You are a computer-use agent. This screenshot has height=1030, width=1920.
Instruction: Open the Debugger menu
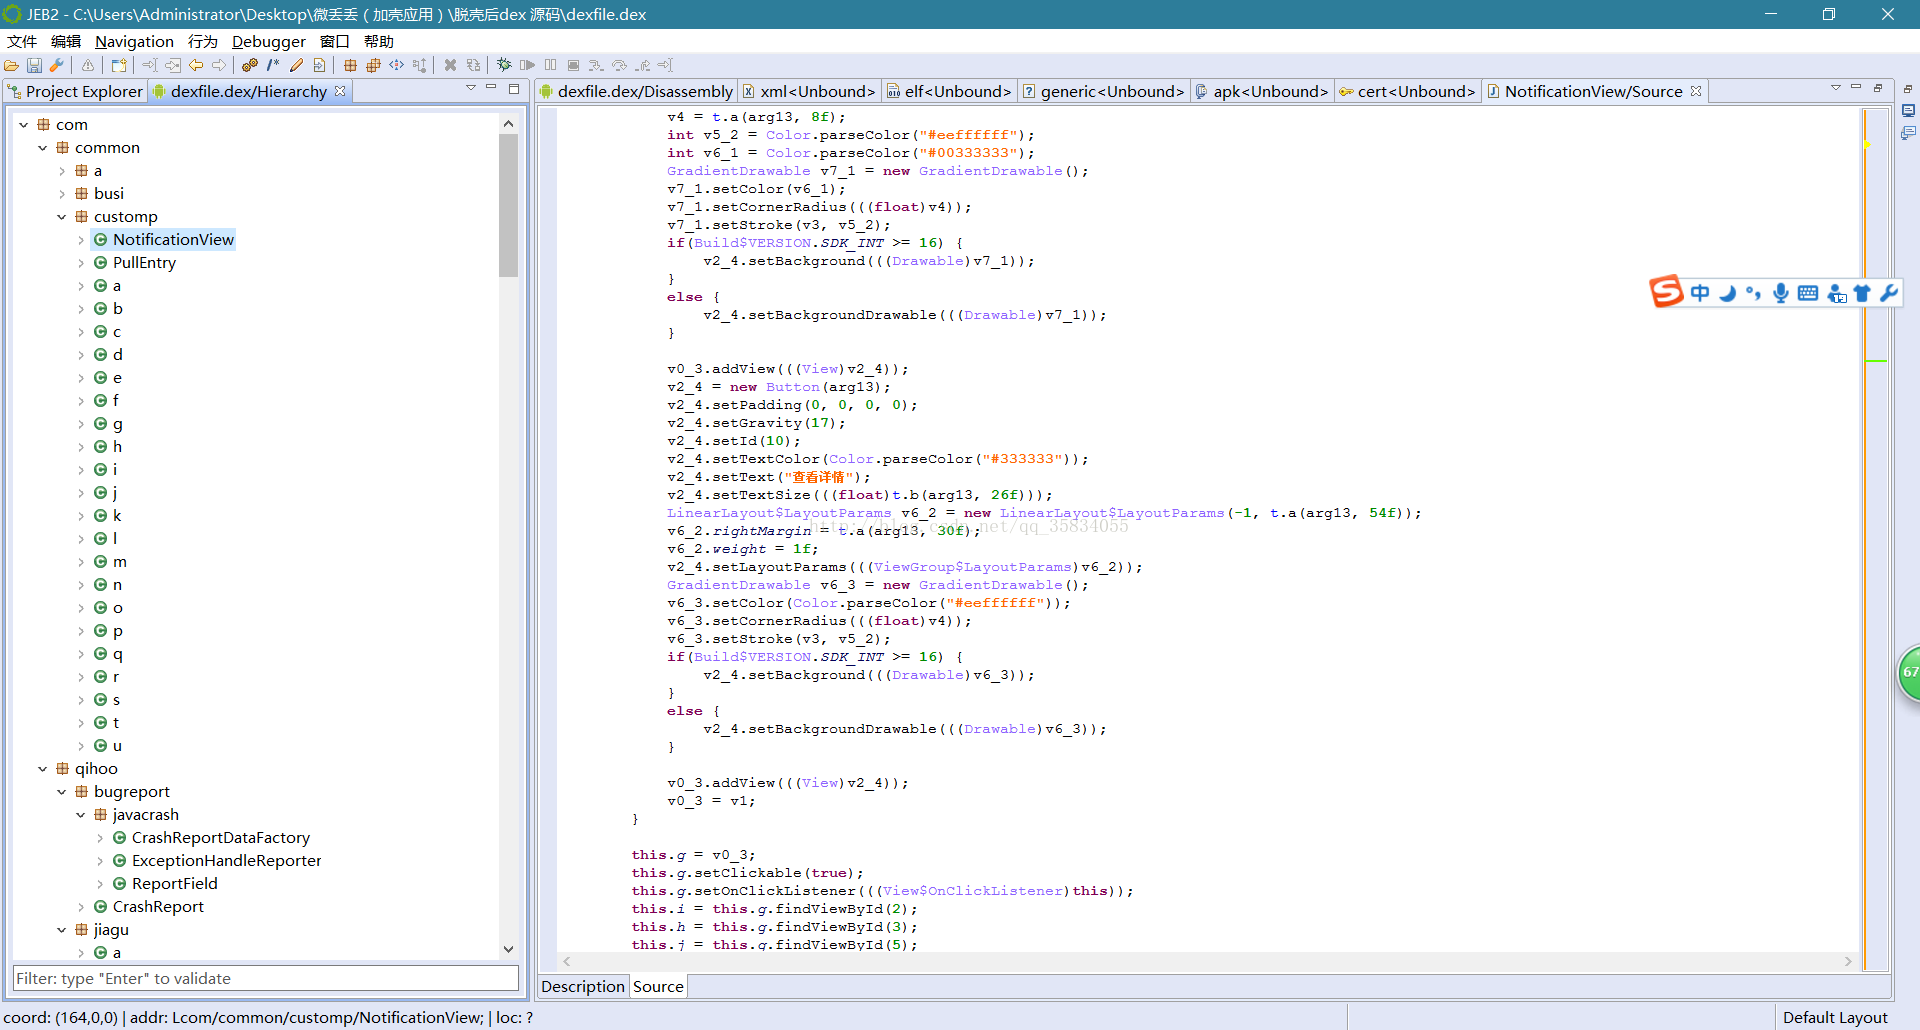[268, 41]
